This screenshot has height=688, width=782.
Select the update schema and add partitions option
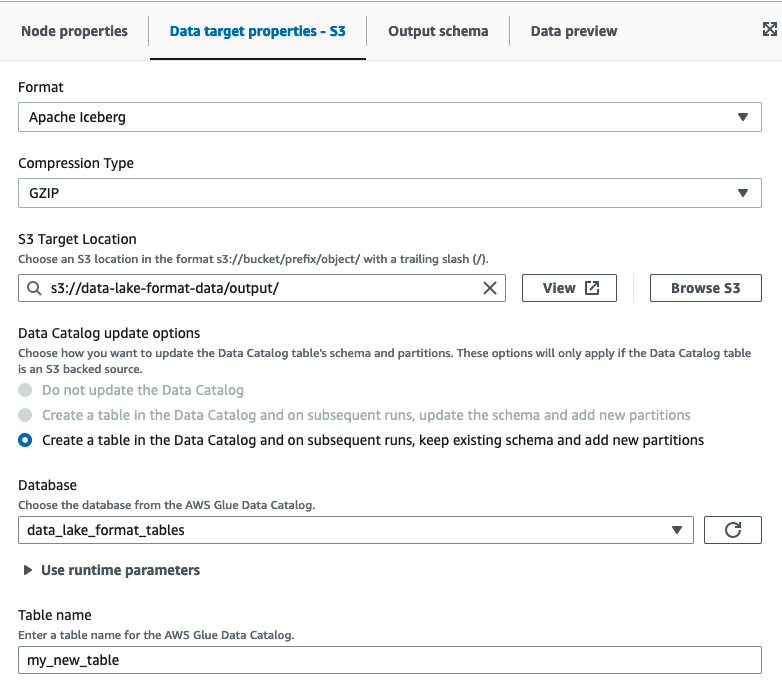pos(25,415)
